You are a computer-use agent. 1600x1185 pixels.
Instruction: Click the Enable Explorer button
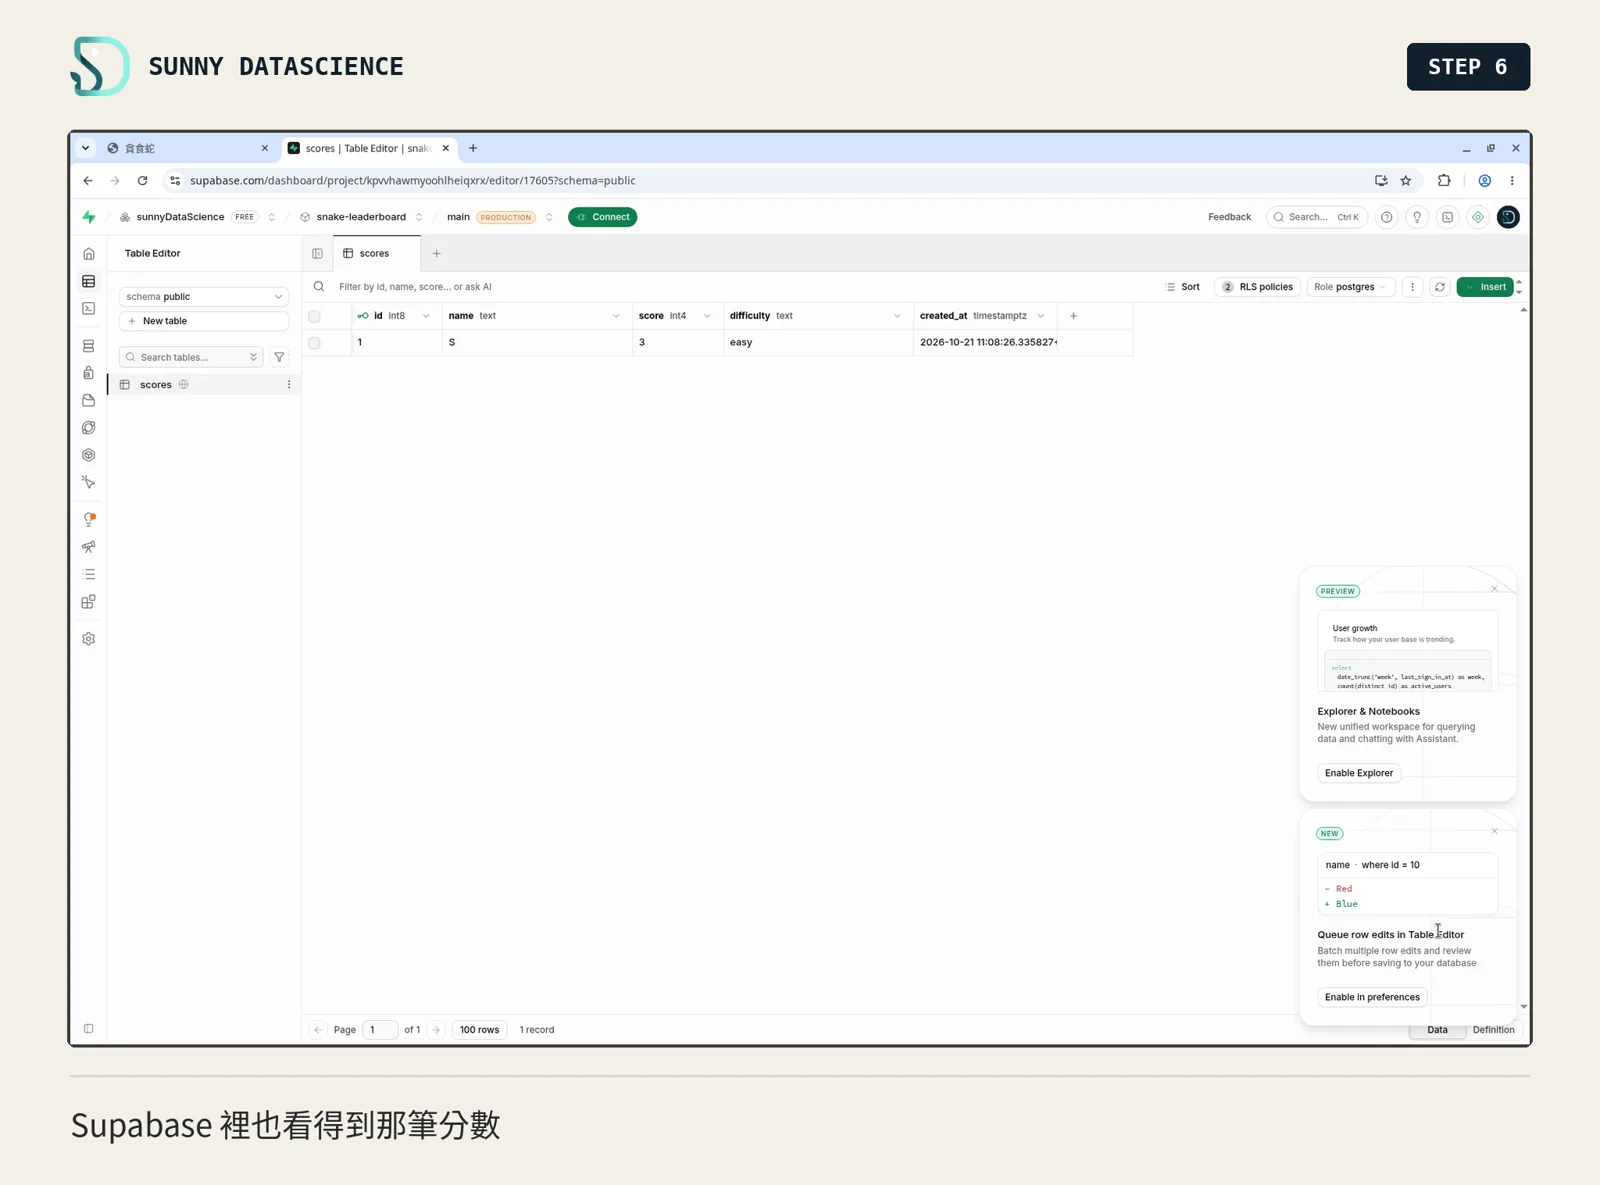[x=1359, y=773]
